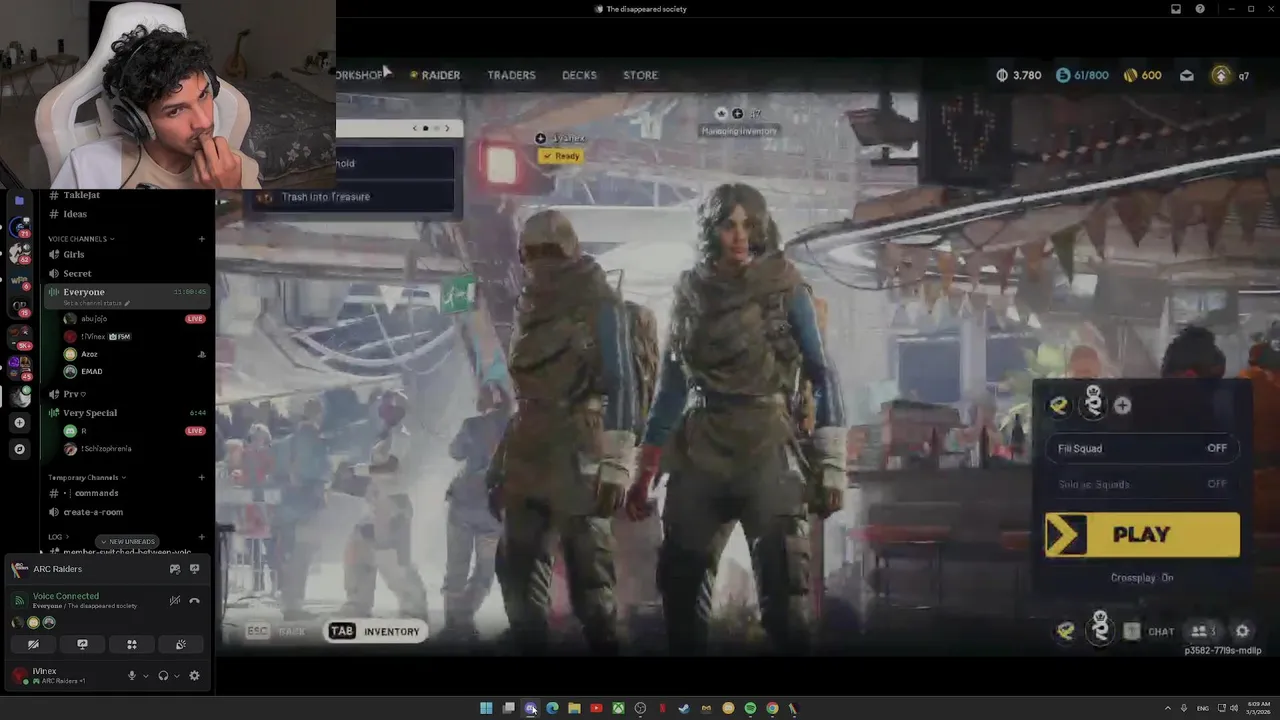
Task: Mute the Discord microphone
Action: tap(131, 676)
